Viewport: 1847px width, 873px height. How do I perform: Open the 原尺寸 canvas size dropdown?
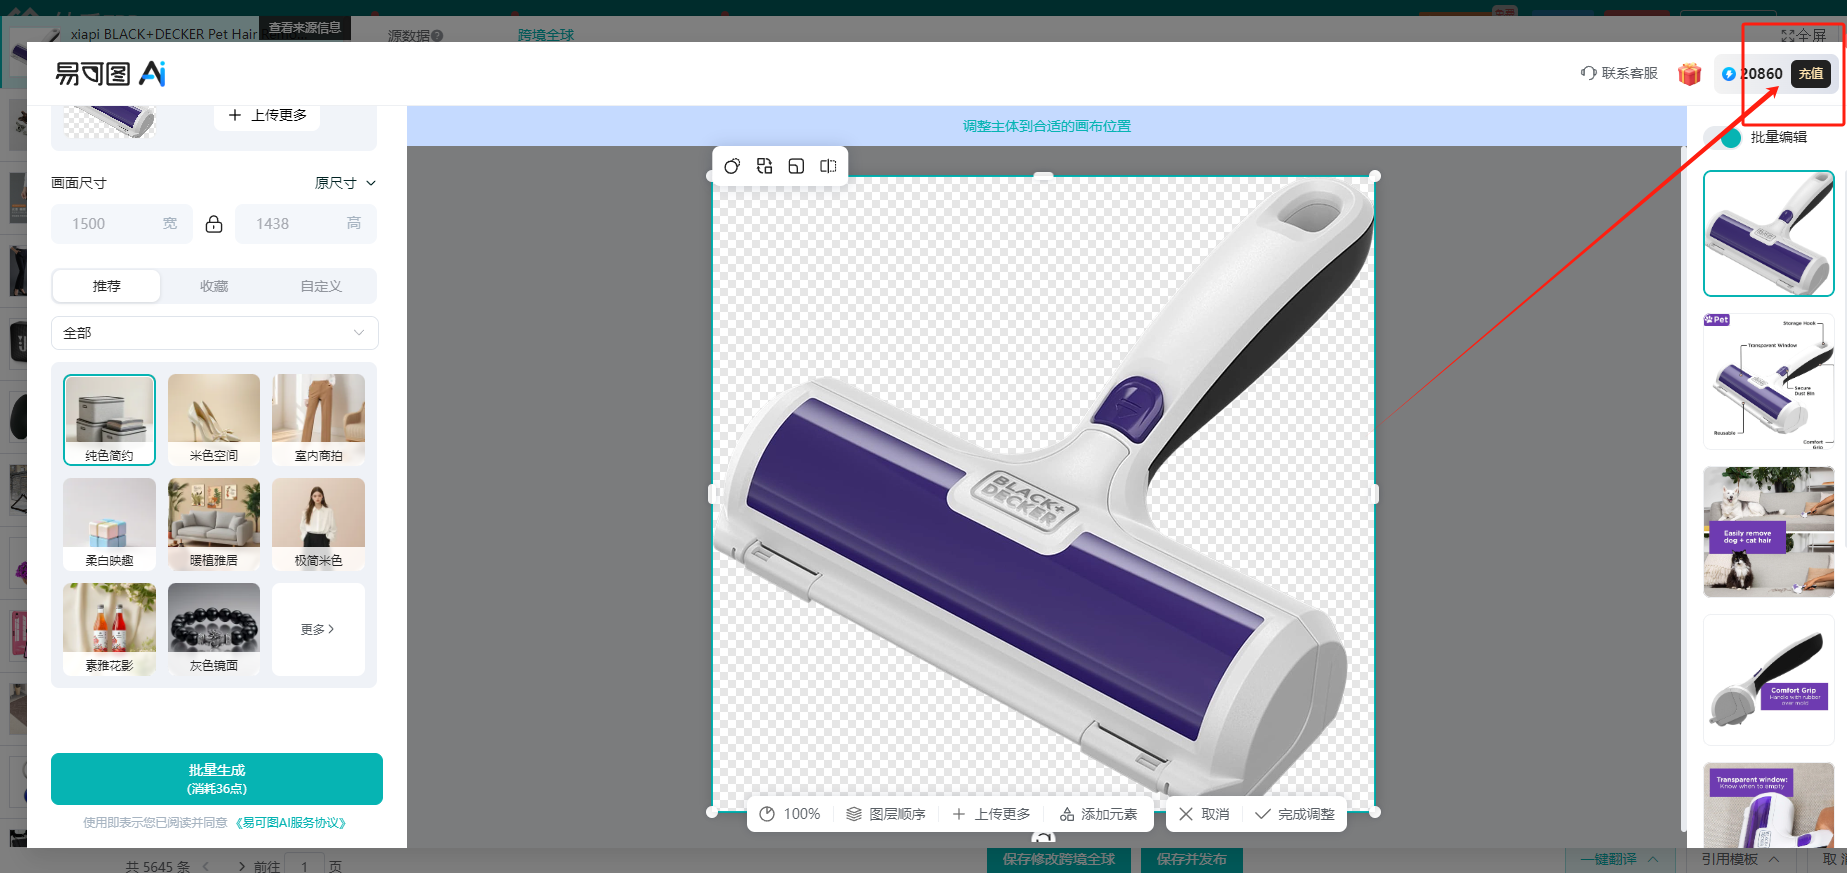(345, 183)
